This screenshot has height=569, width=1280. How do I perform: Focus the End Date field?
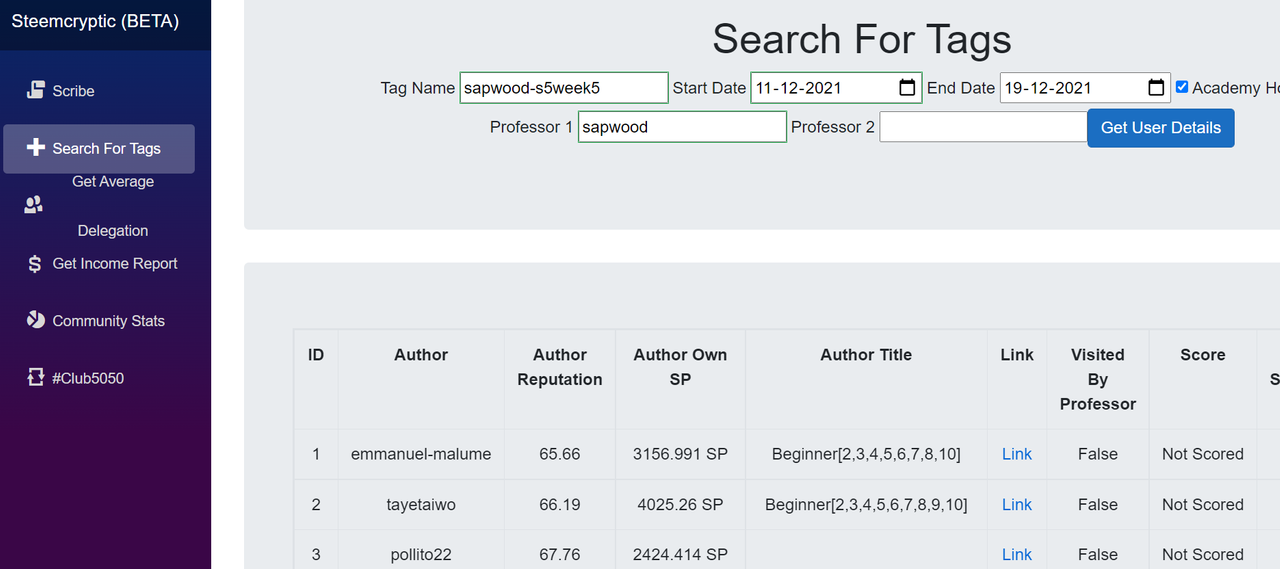[x=1085, y=88]
